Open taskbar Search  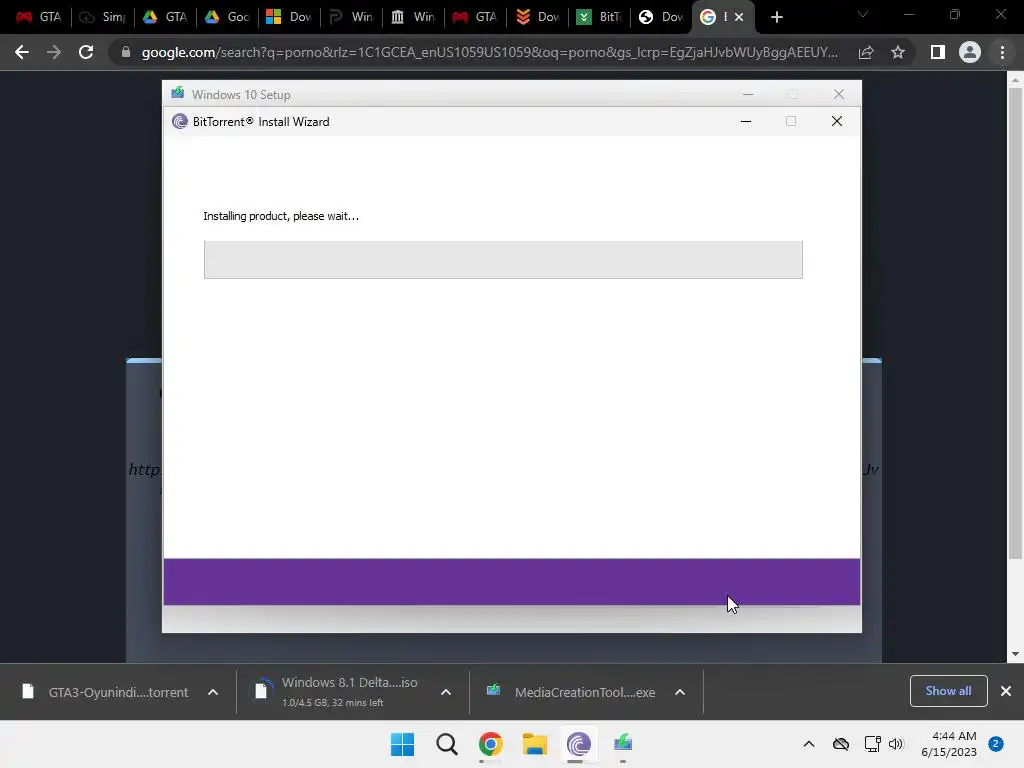[447, 744]
